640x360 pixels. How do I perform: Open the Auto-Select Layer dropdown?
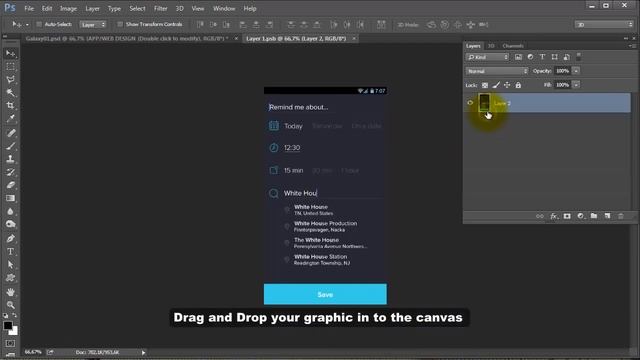click(93, 24)
